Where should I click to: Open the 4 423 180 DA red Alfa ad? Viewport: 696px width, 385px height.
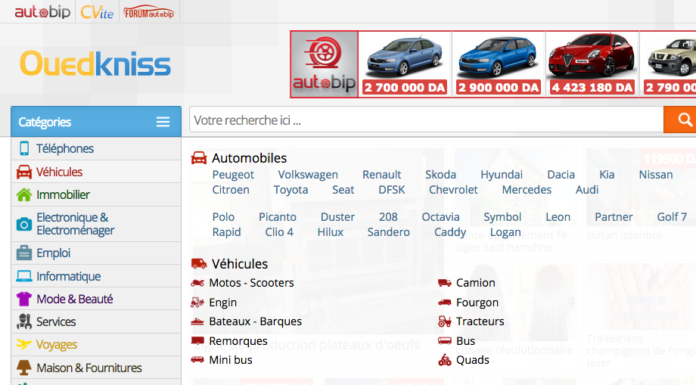click(592, 64)
